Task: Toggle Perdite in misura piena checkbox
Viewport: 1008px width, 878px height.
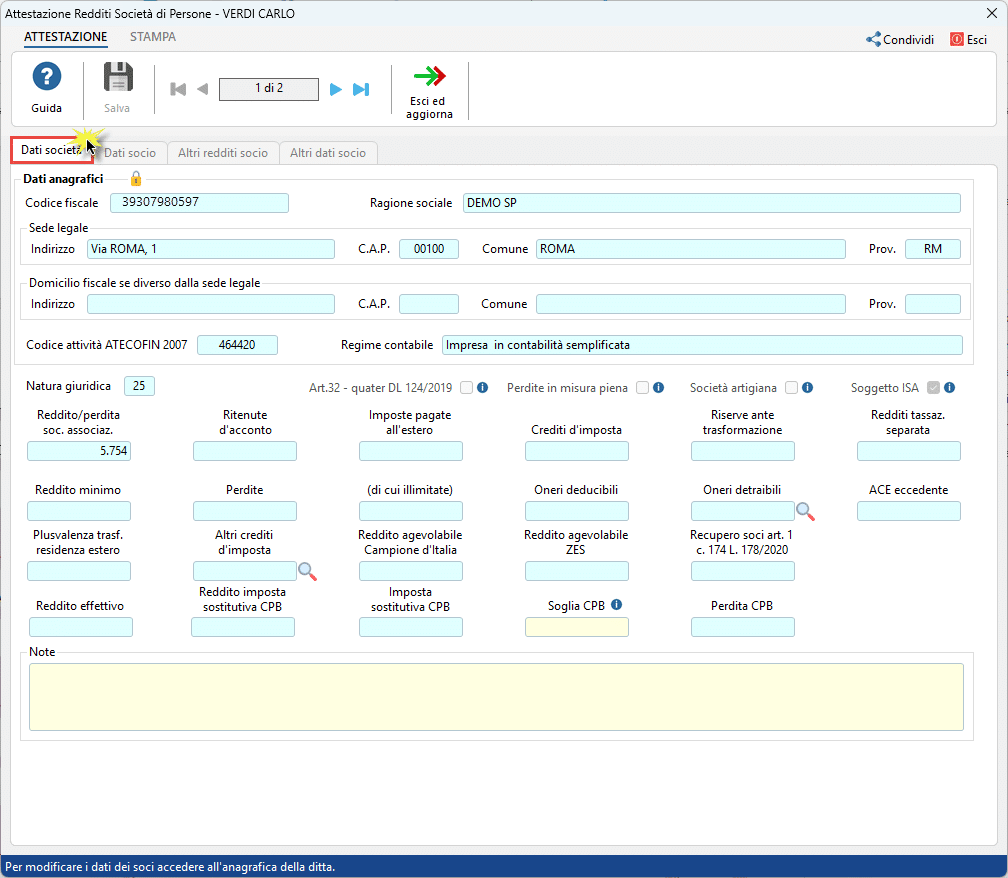Action: tap(642, 388)
